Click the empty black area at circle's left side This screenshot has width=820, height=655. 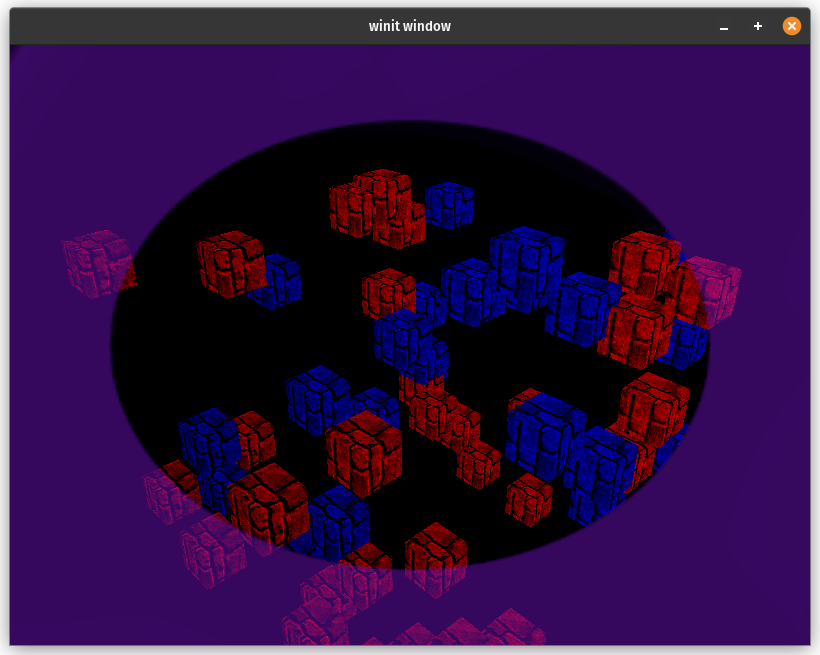150,350
